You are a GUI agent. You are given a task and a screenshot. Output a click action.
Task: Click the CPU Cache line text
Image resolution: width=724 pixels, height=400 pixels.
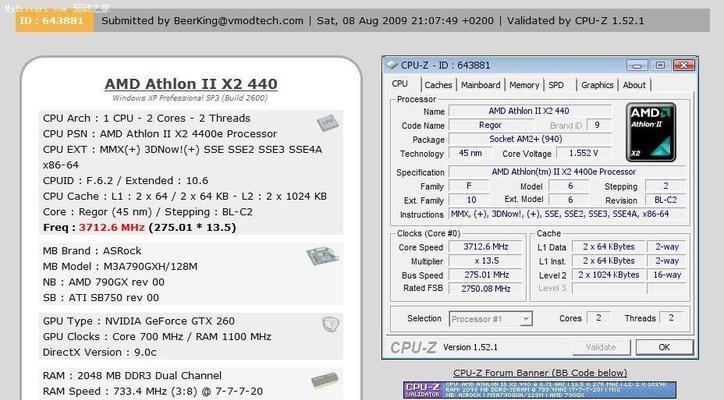(185, 196)
